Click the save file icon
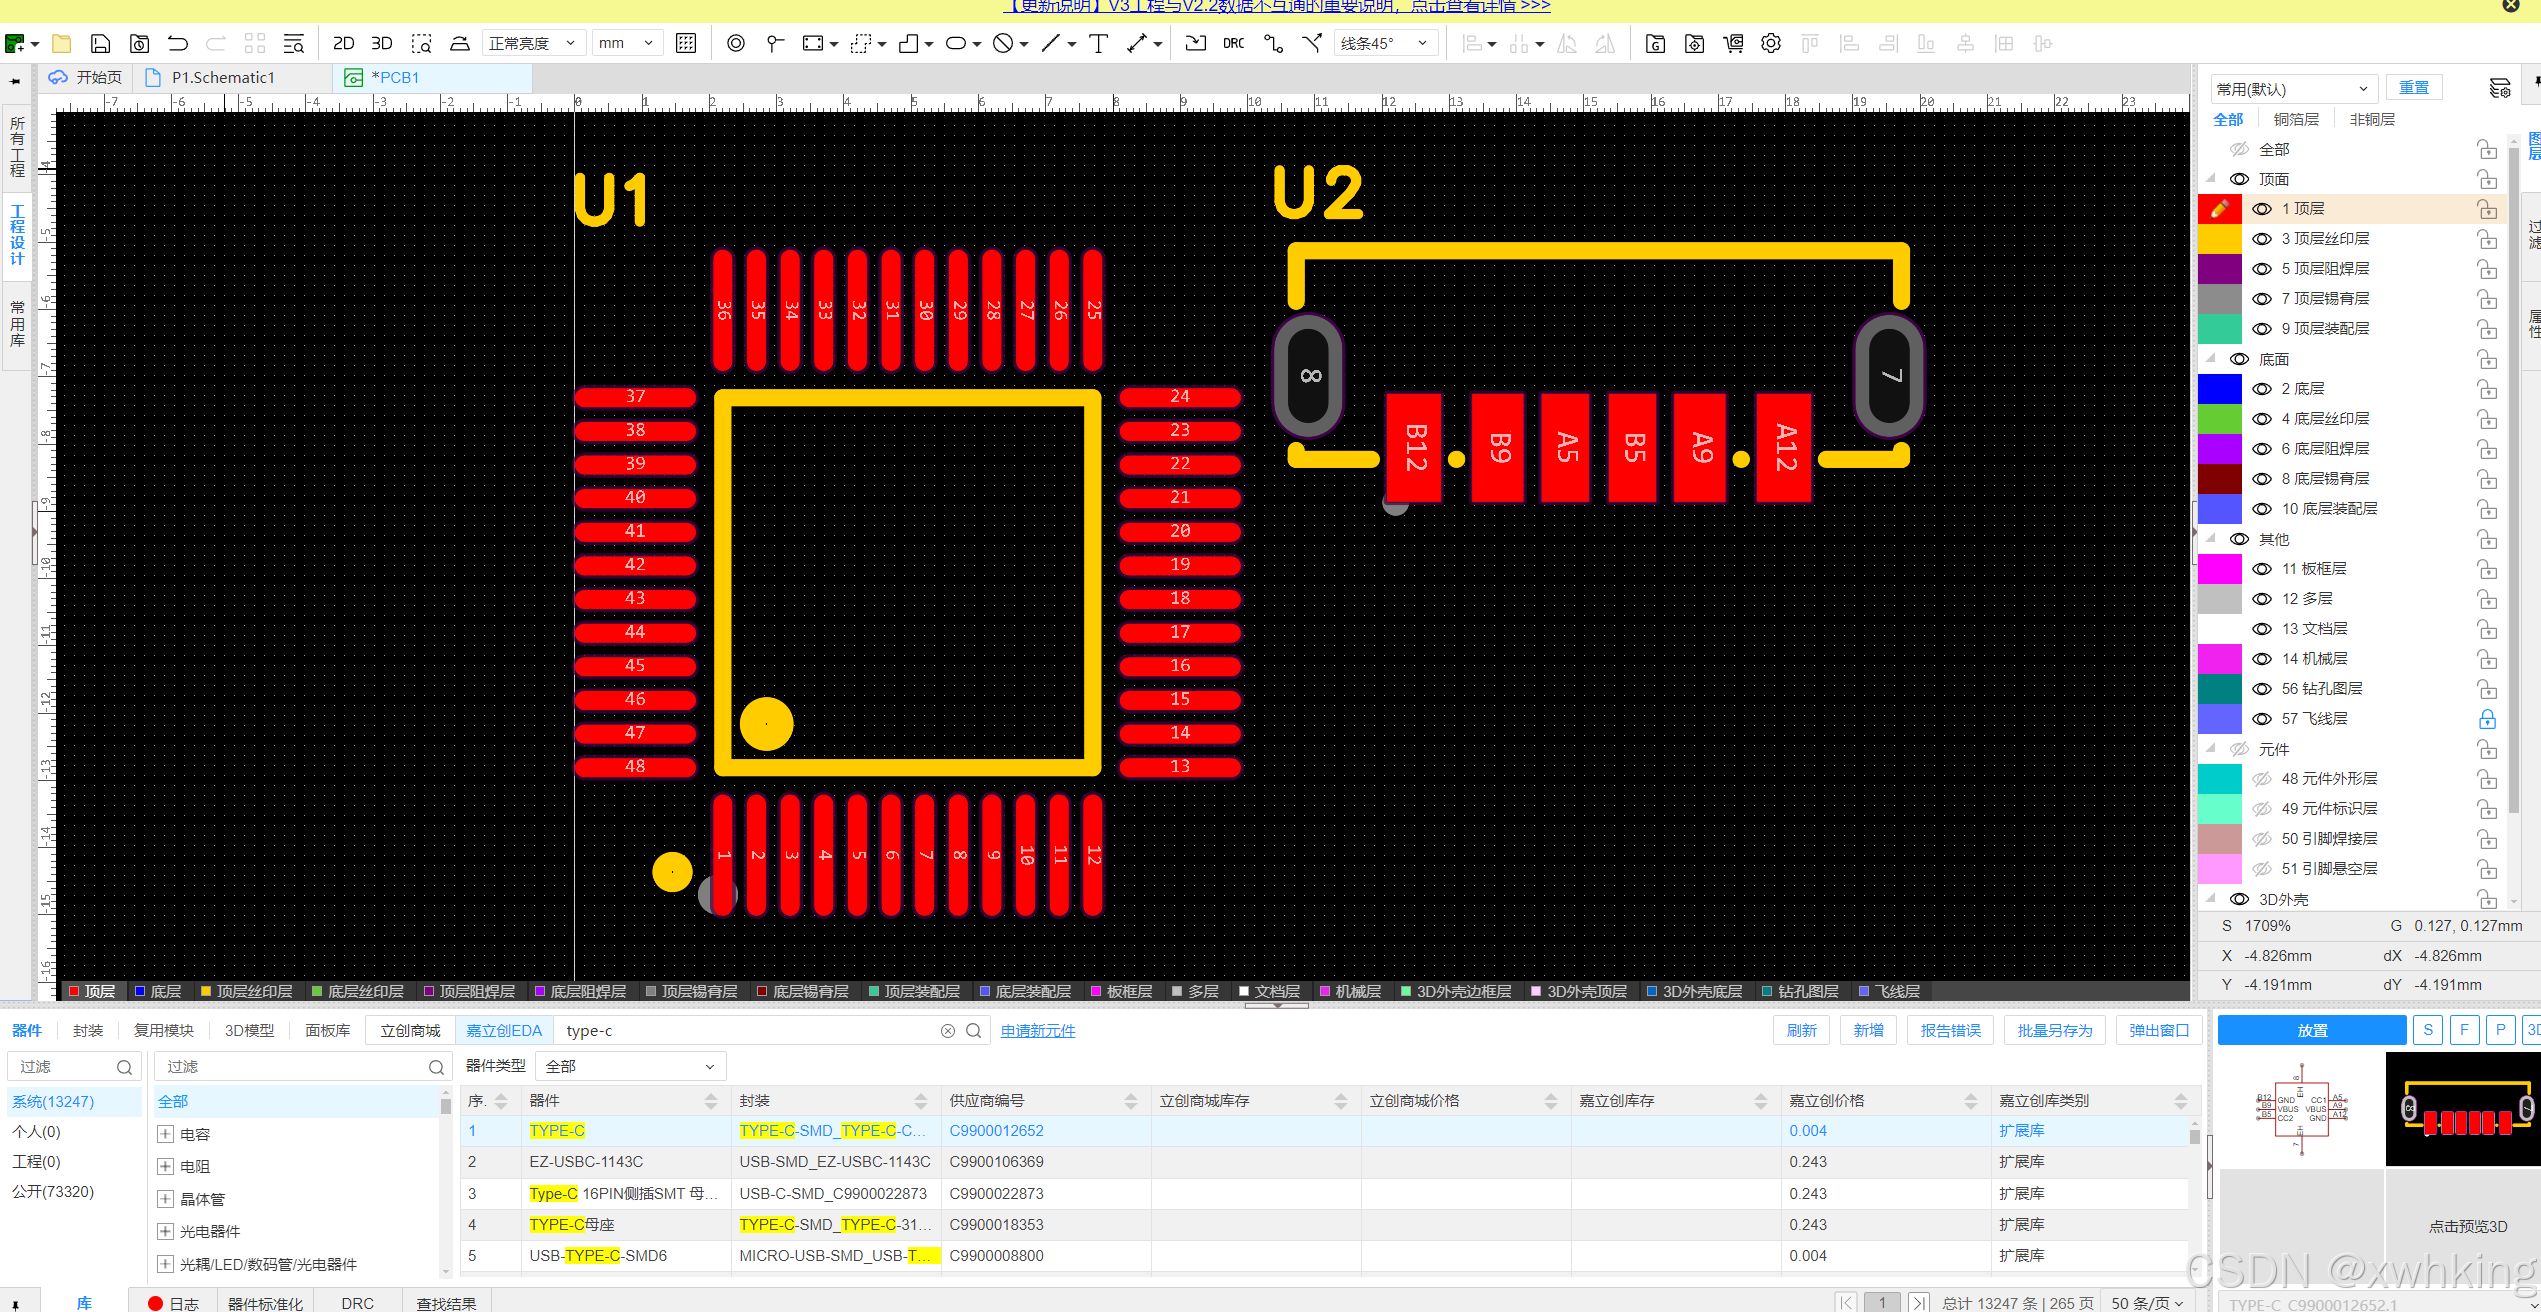 coord(100,43)
